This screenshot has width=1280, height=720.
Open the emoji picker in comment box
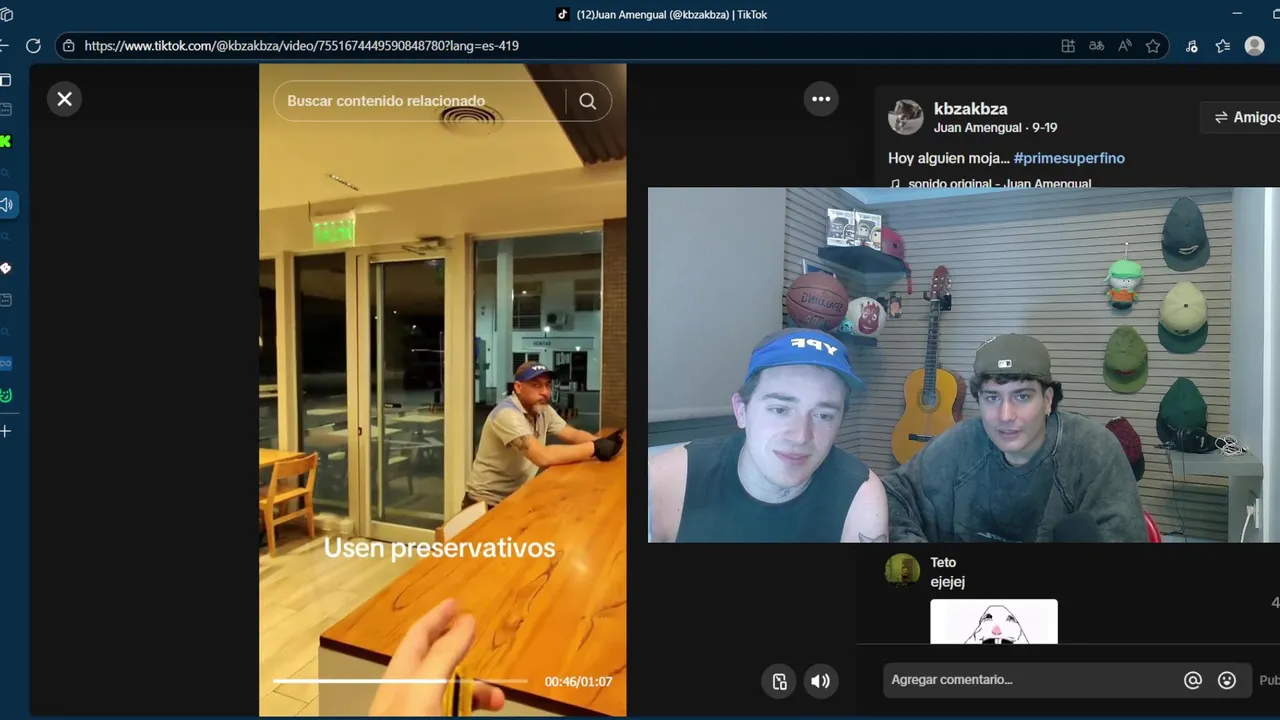(1227, 681)
